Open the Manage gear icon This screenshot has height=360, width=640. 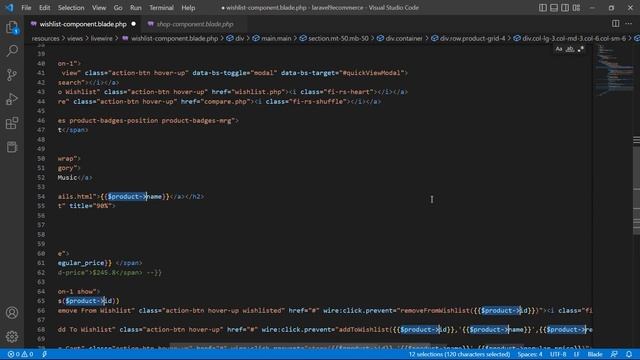click(x=12, y=336)
